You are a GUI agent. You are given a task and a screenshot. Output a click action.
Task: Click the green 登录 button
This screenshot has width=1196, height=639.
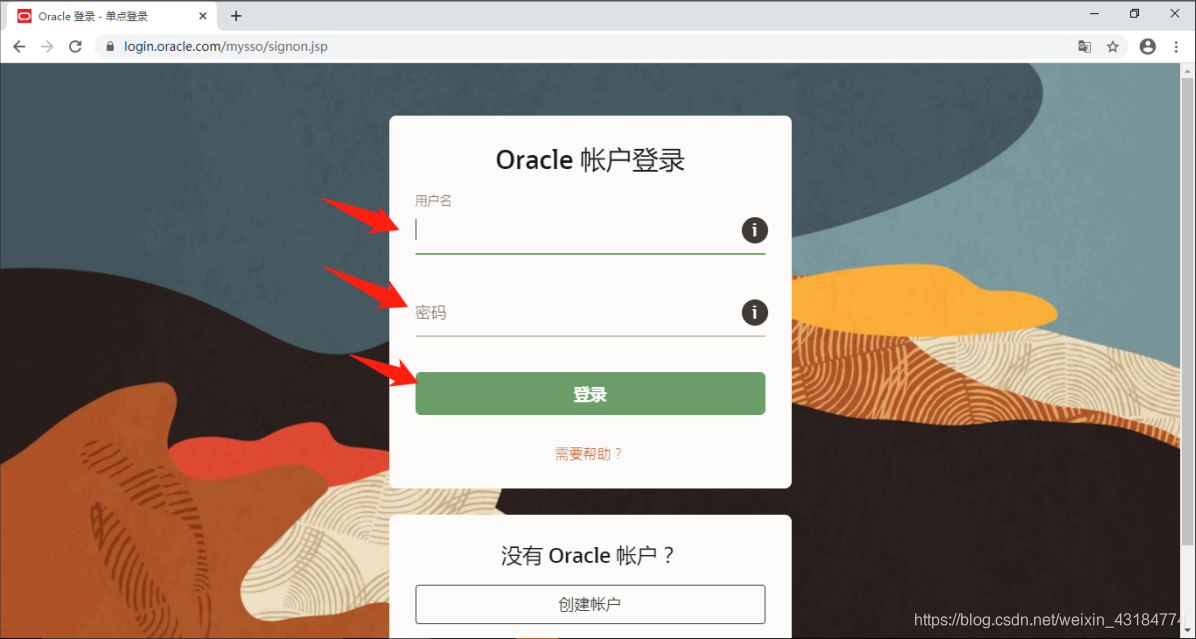pyautogui.click(x=590, y=393)
